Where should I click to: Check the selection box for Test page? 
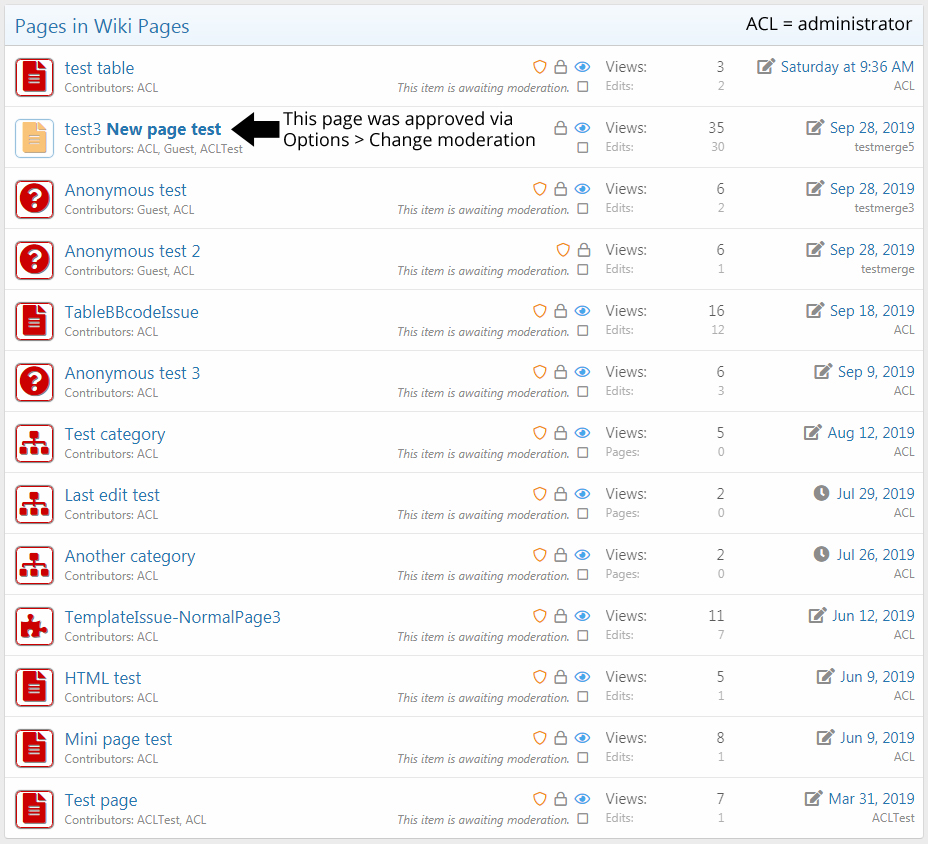click(583, 819)
